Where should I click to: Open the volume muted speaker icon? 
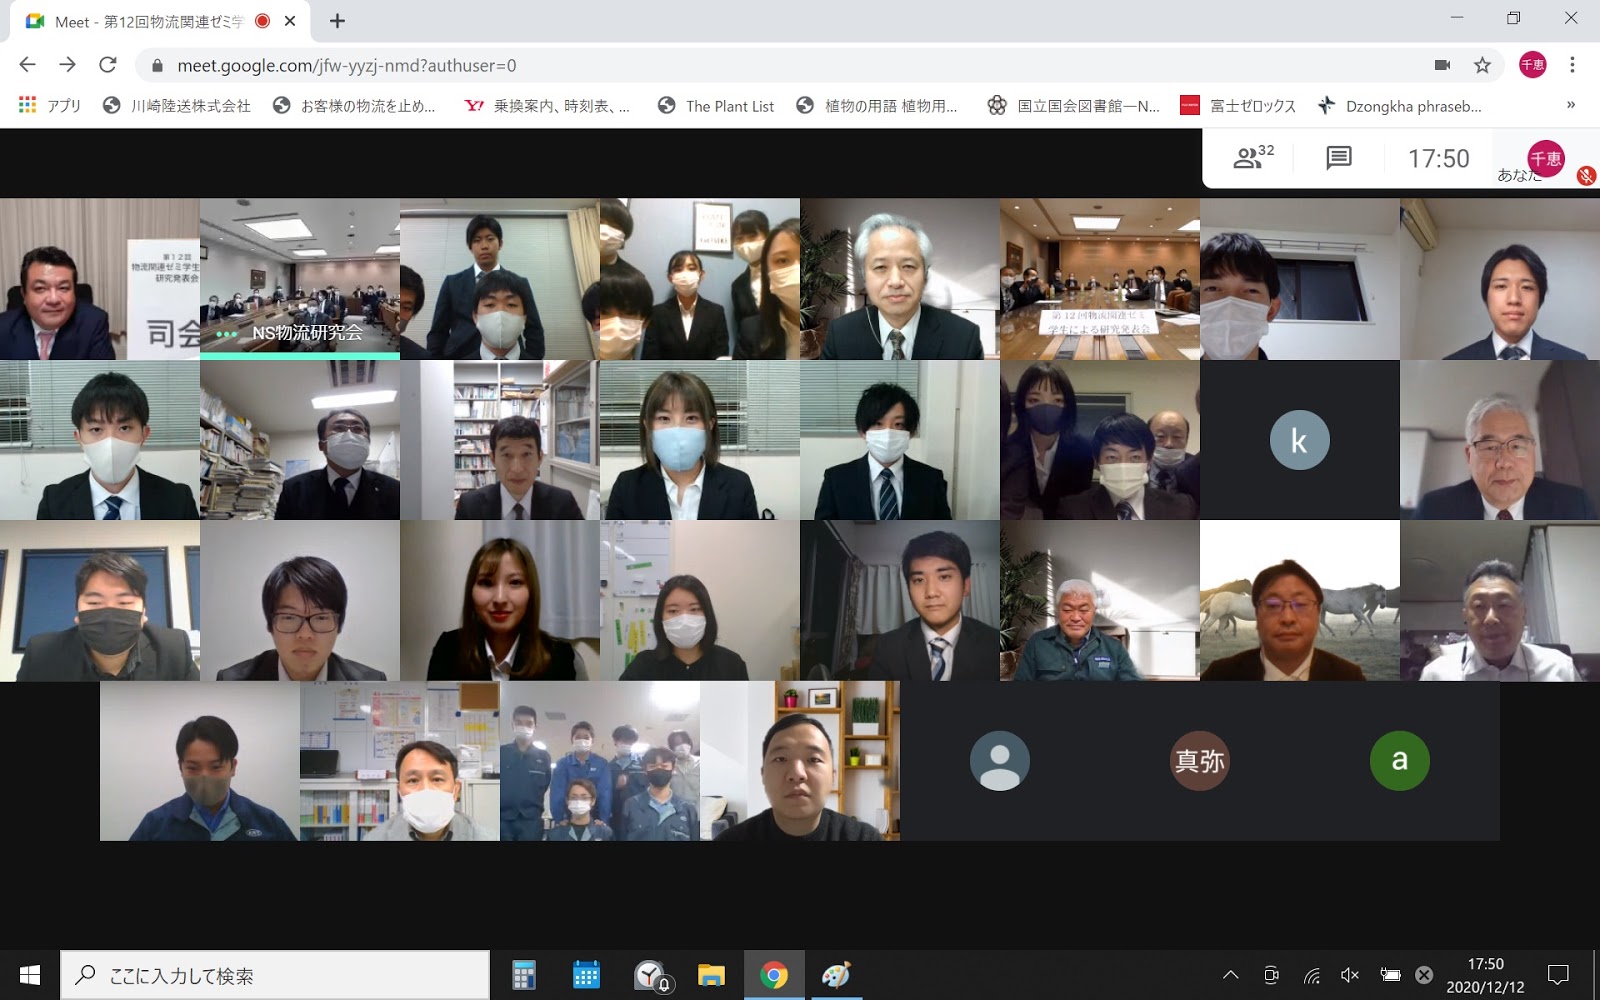(1349, 975)
